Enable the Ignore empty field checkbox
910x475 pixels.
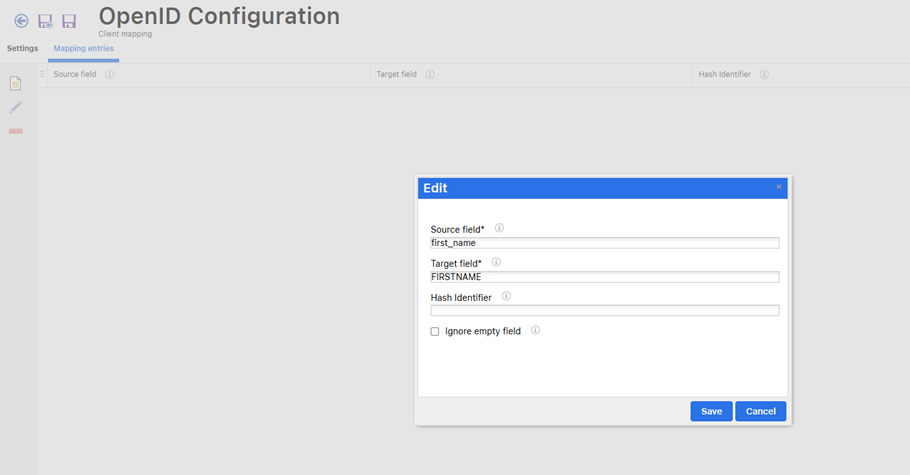pyautogui.click(x=435, y=331)
